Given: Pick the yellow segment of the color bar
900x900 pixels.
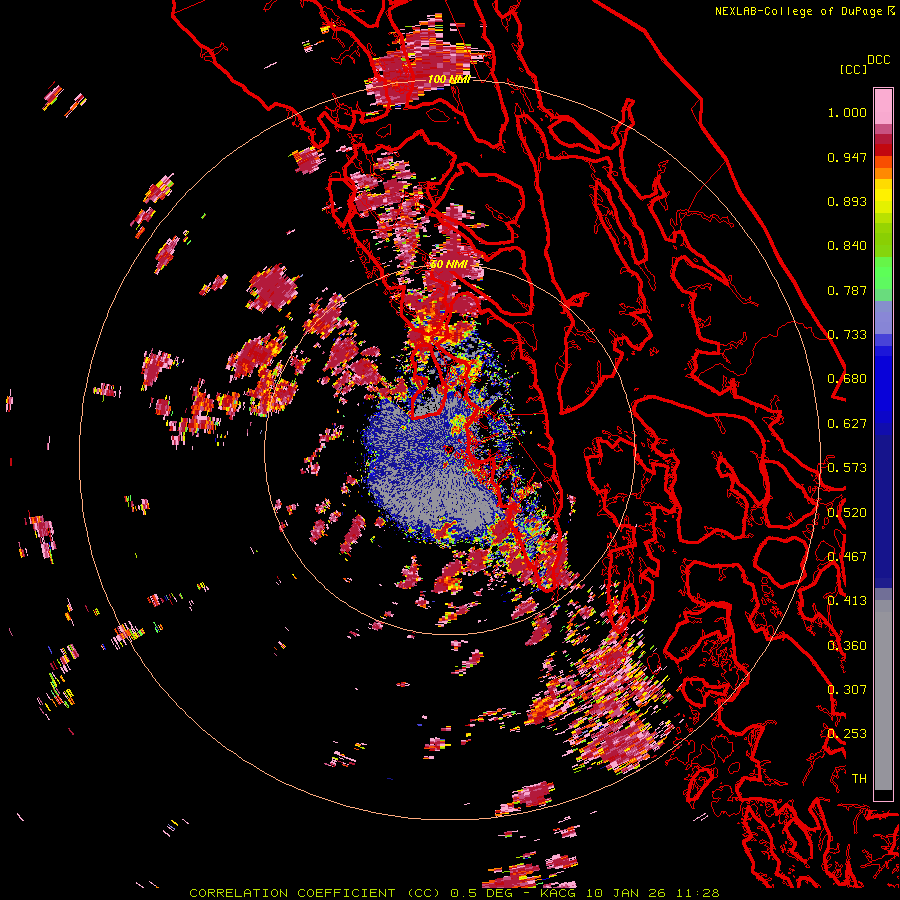Looking at the screenshot, I should pyautogui.click(x=883, y=196).
